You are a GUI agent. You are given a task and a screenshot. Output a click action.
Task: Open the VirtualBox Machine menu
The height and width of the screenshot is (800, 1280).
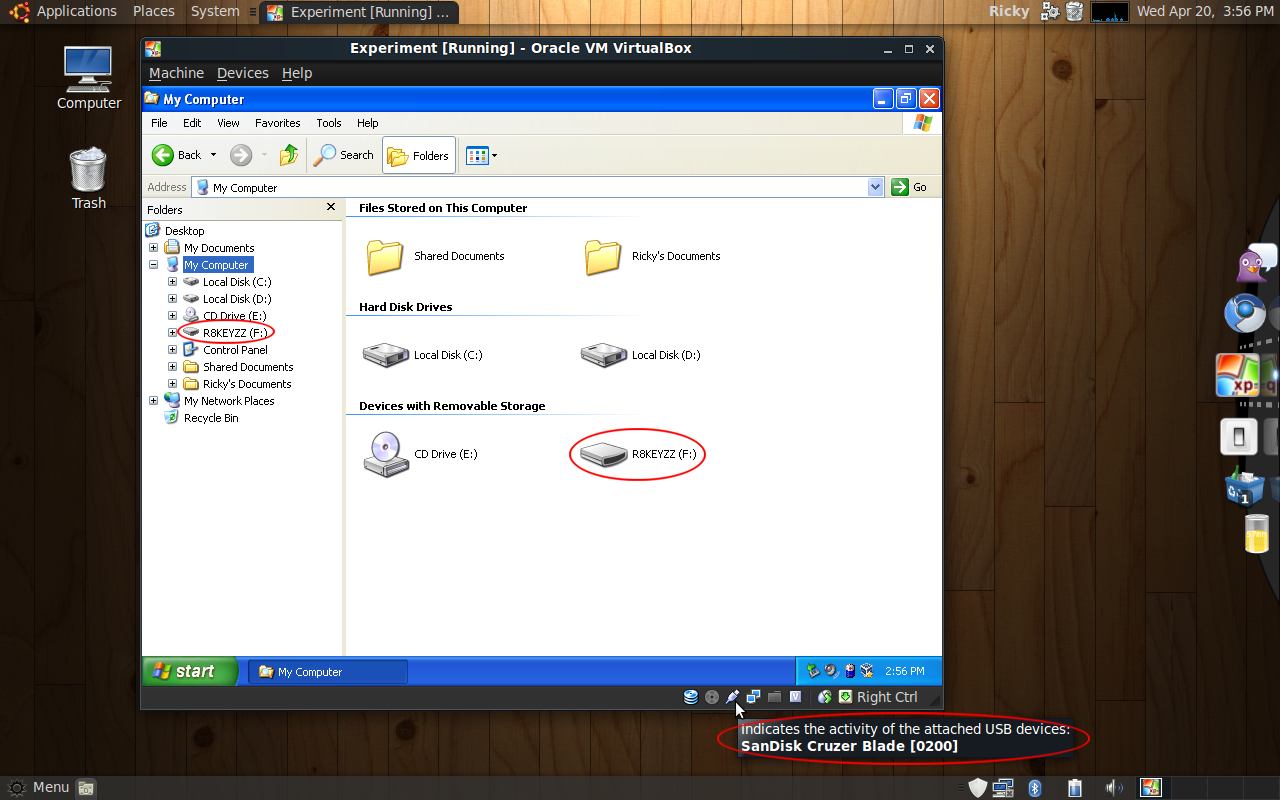click(176, 73)
